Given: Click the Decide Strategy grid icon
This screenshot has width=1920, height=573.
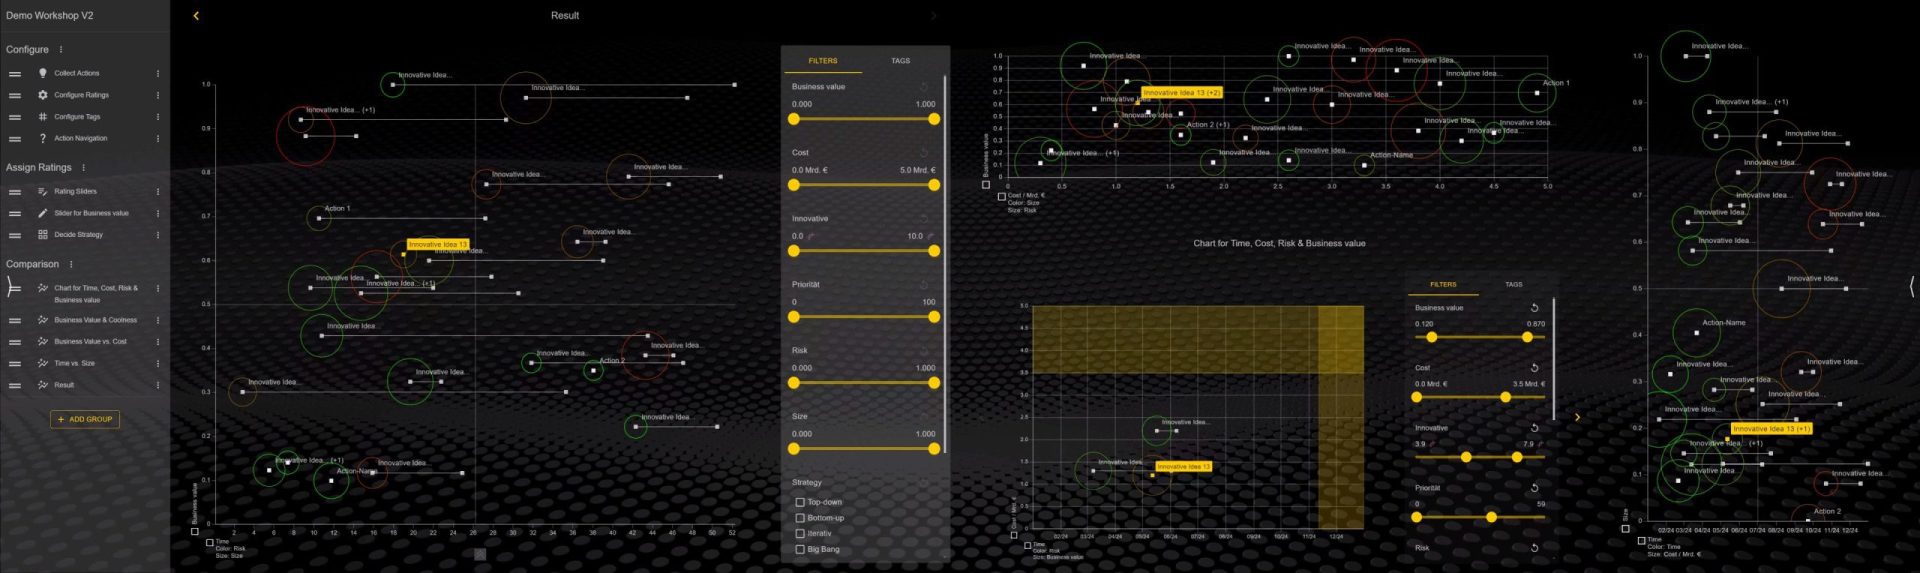Looking at the screenshot, I should pos(43,235).
